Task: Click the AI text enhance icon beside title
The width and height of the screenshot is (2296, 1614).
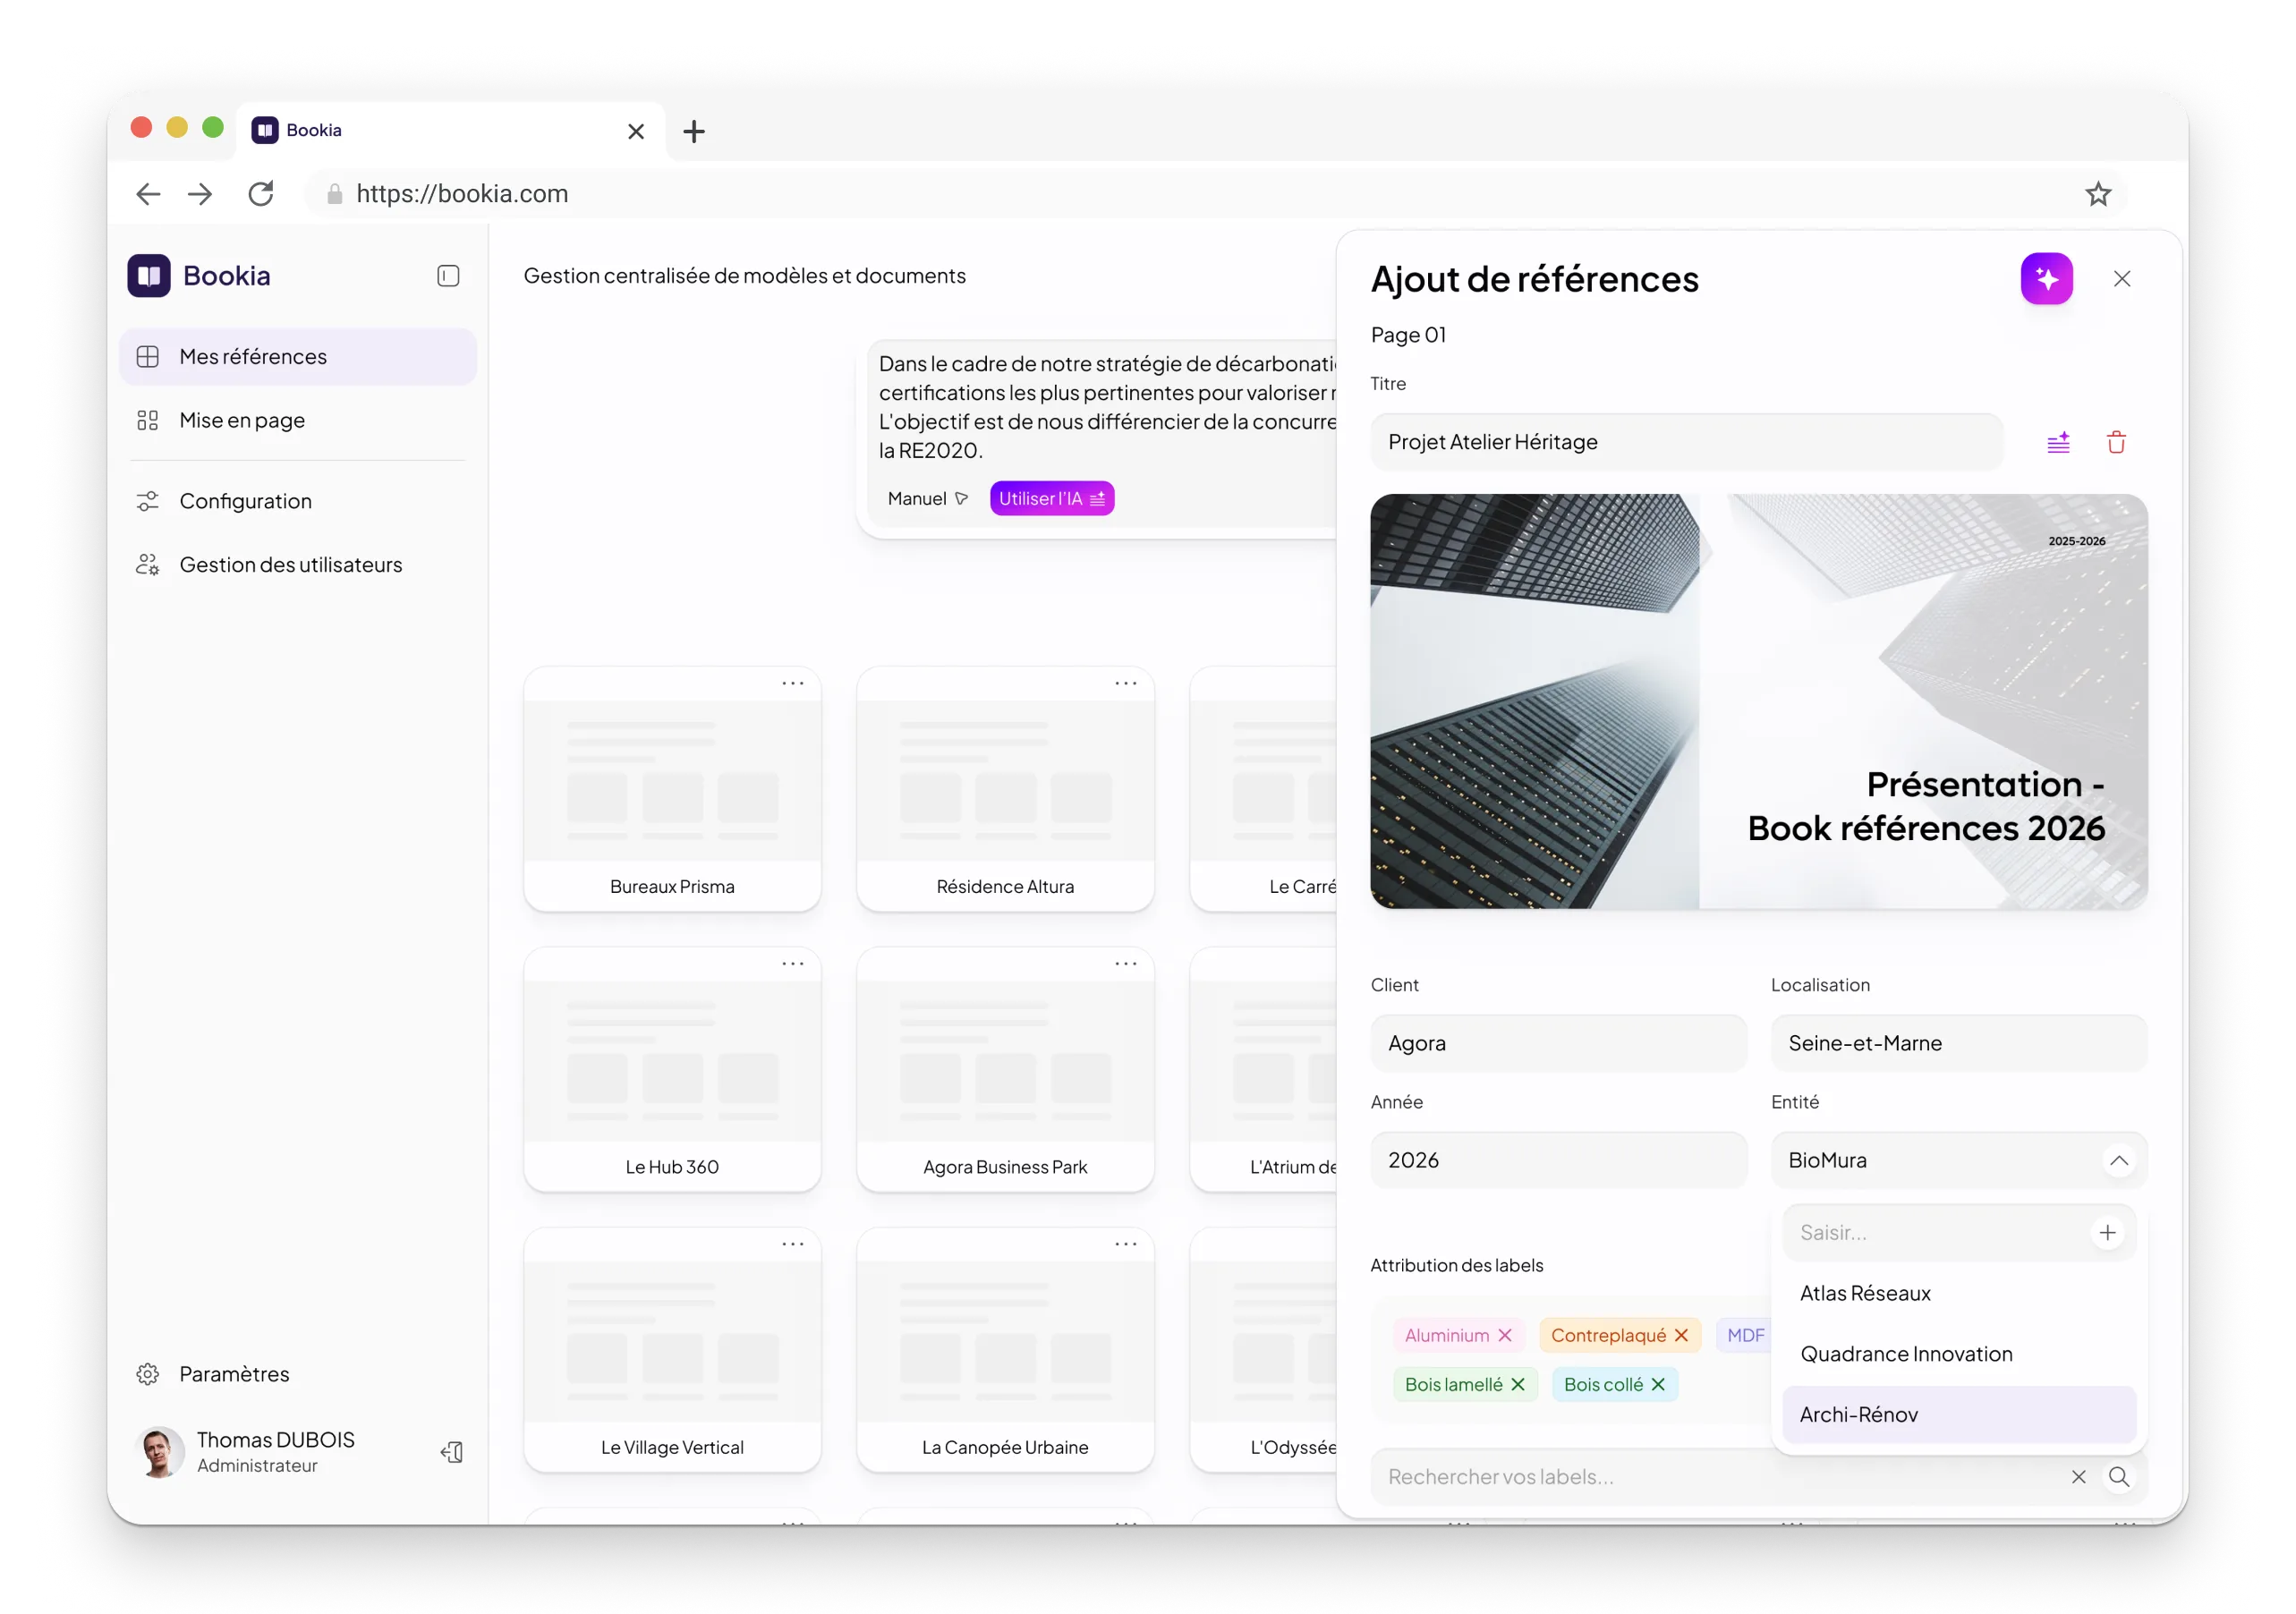Action: [2057, 442]
